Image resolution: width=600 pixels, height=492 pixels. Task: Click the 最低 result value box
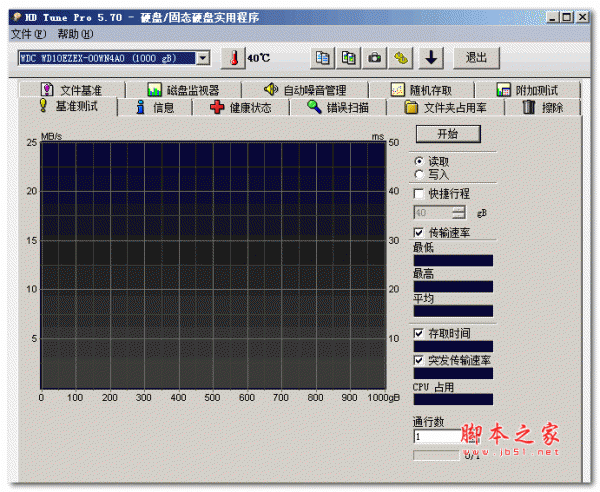pyautogui.click(x=453, y=261)
